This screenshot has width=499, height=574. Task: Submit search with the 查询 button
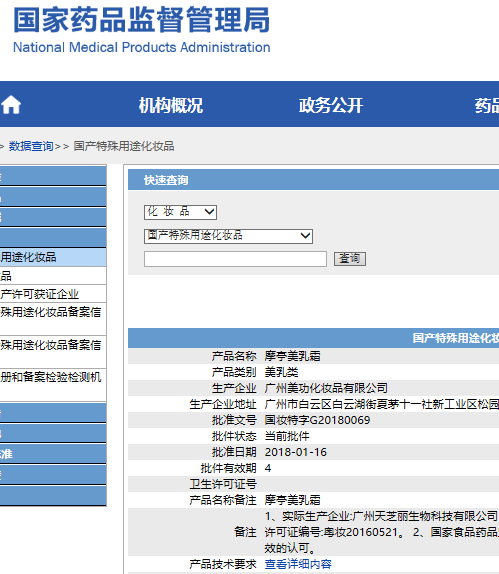coord(350,259)
